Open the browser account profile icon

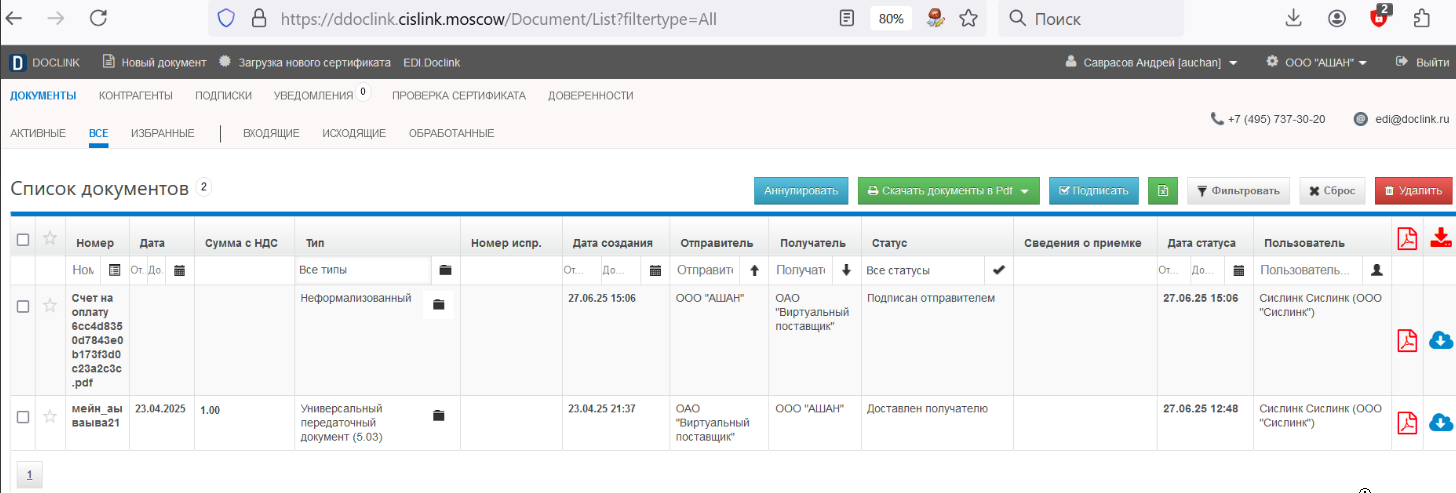click(1337, 18)
